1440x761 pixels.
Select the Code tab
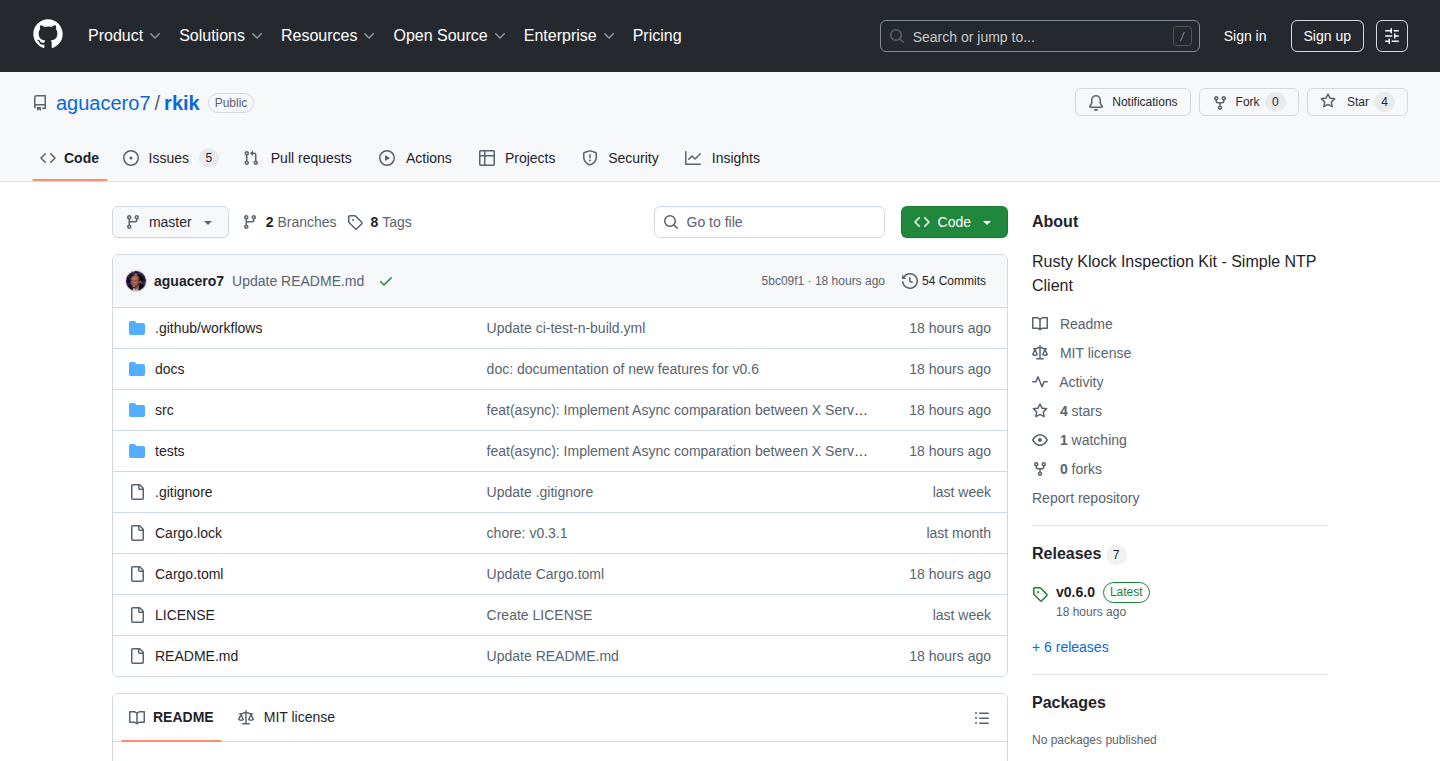(70, 158)
